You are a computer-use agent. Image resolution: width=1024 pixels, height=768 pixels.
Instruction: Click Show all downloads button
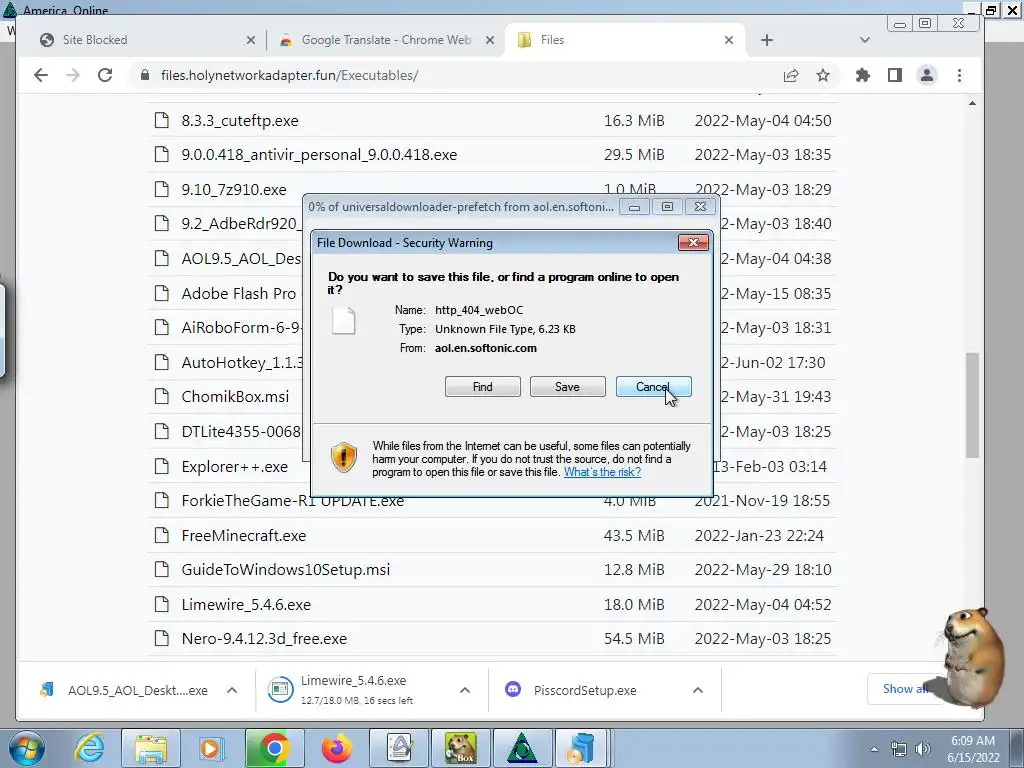905,689
